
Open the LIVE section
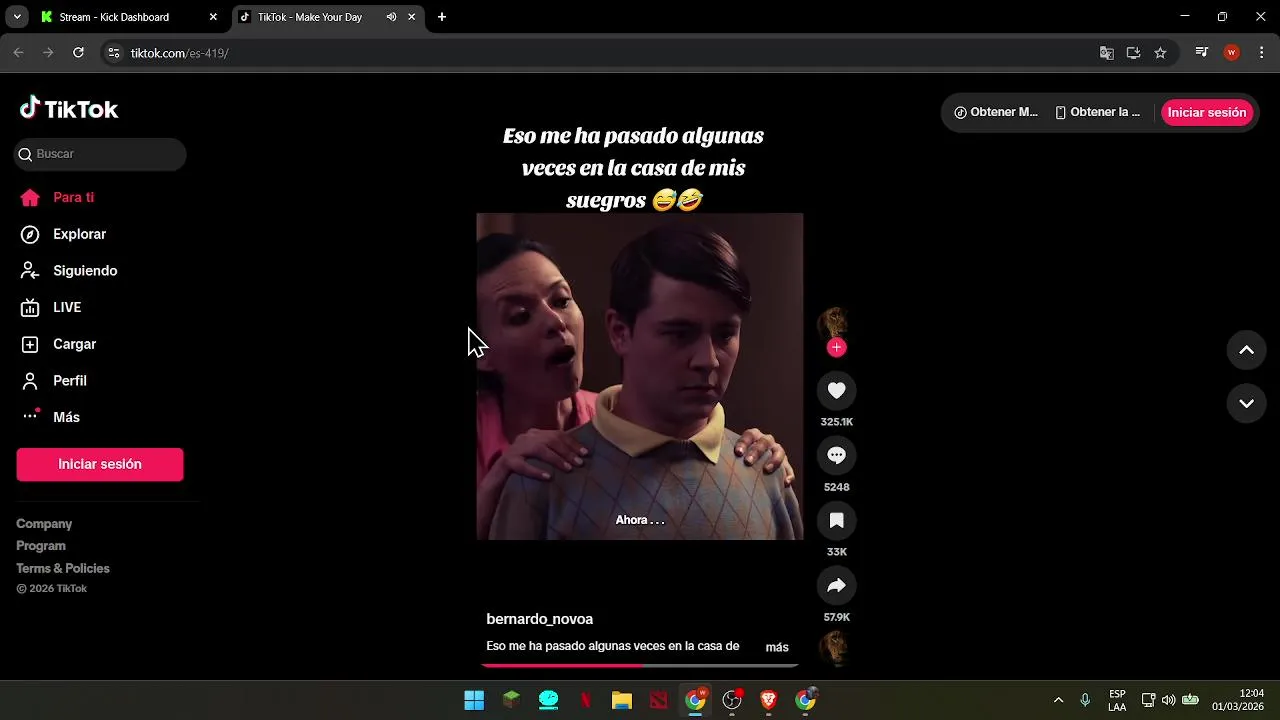(x=51, y=307)
